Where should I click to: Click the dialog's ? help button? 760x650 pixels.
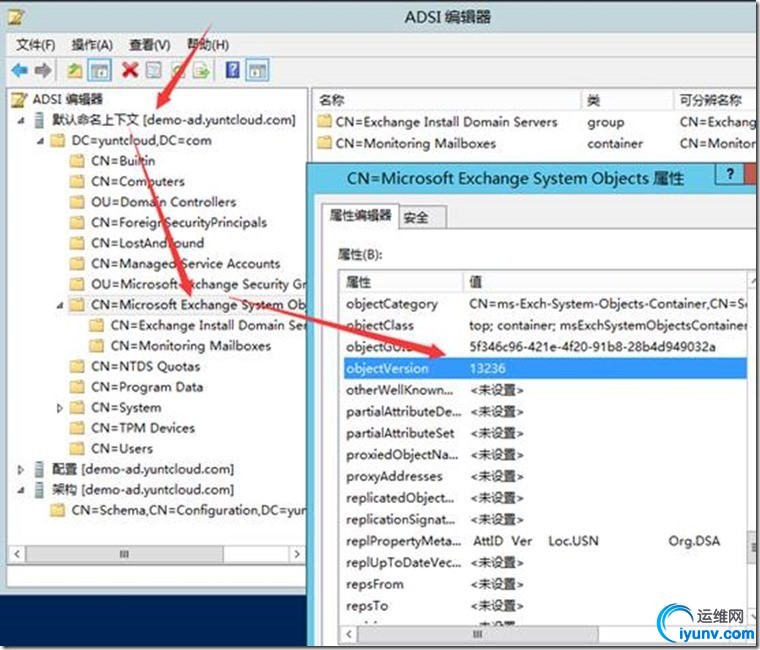pyautogui.click(x=729, y=174)
